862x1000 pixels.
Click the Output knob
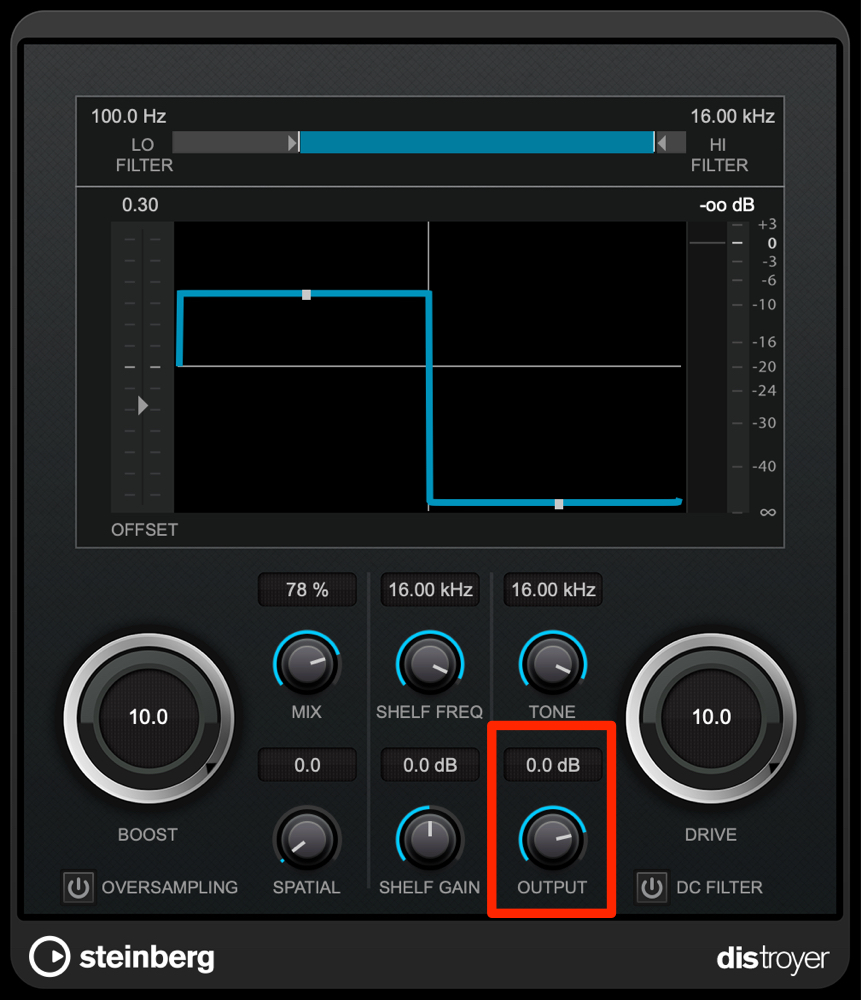click(x=553, y=839)
